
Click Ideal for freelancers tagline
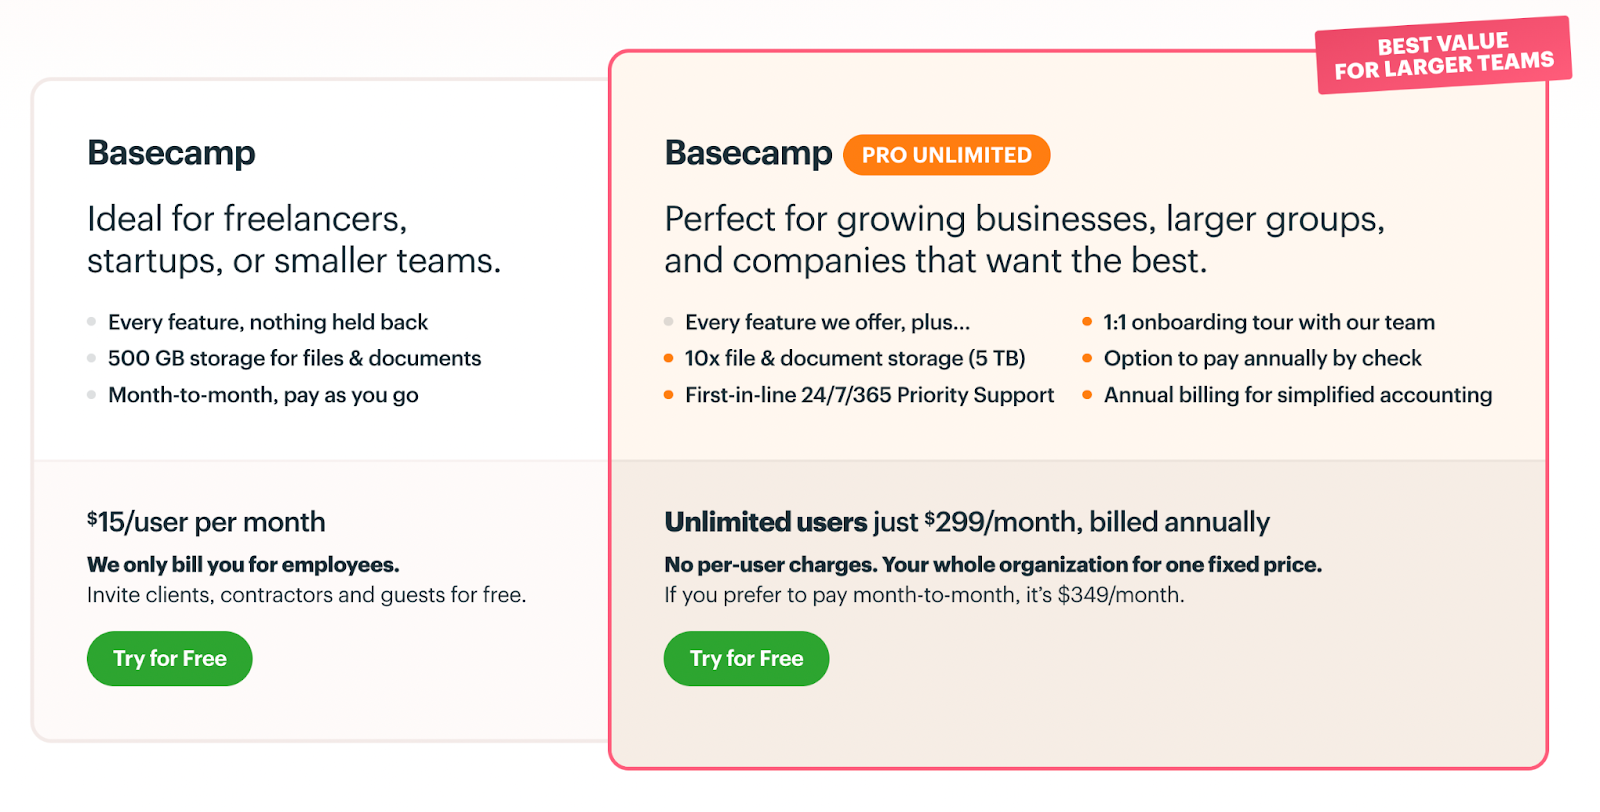click(294, 239)
